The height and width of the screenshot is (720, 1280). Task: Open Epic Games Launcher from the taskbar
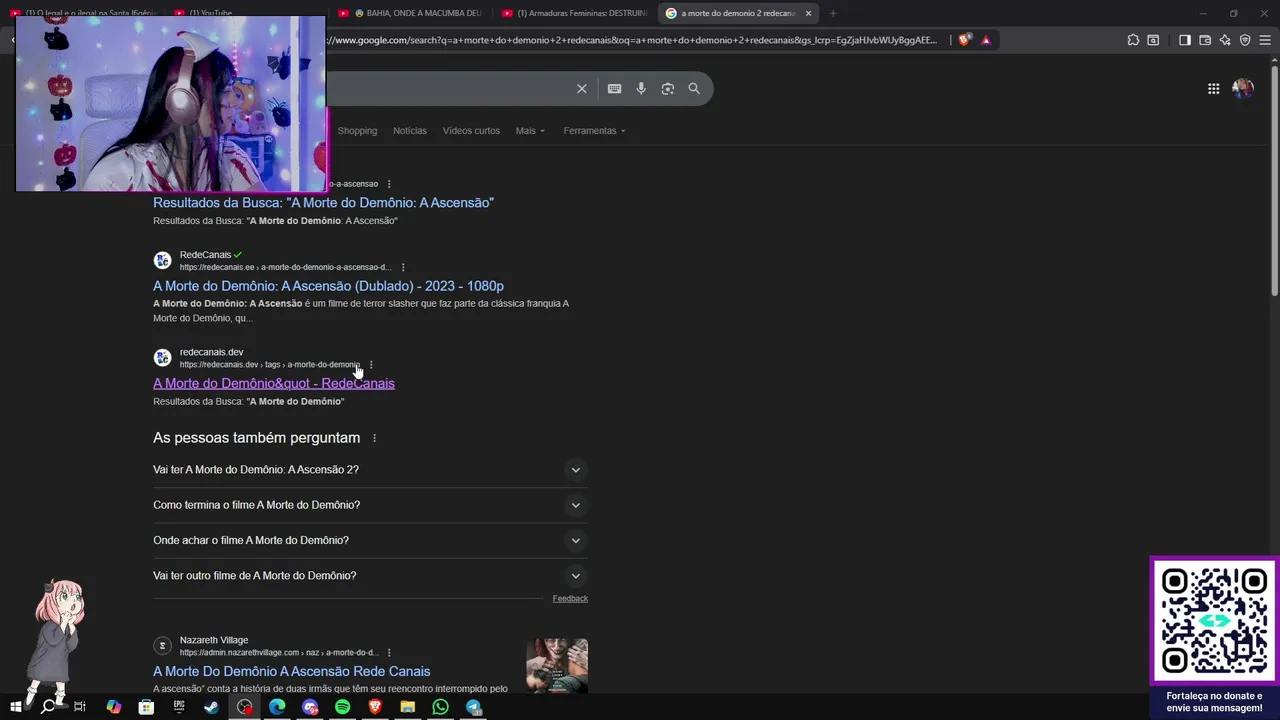[x=179, y=707]
